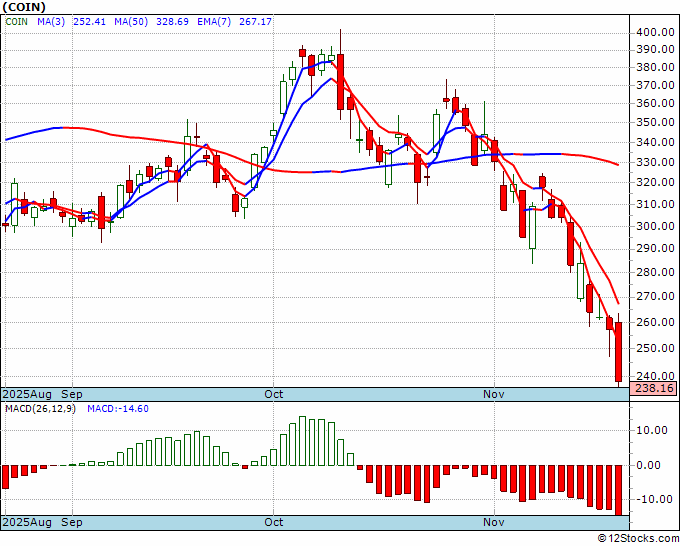680x546 pixels.
Task: Click the Oct marker on price timeline
Action: tap(274, 394)
